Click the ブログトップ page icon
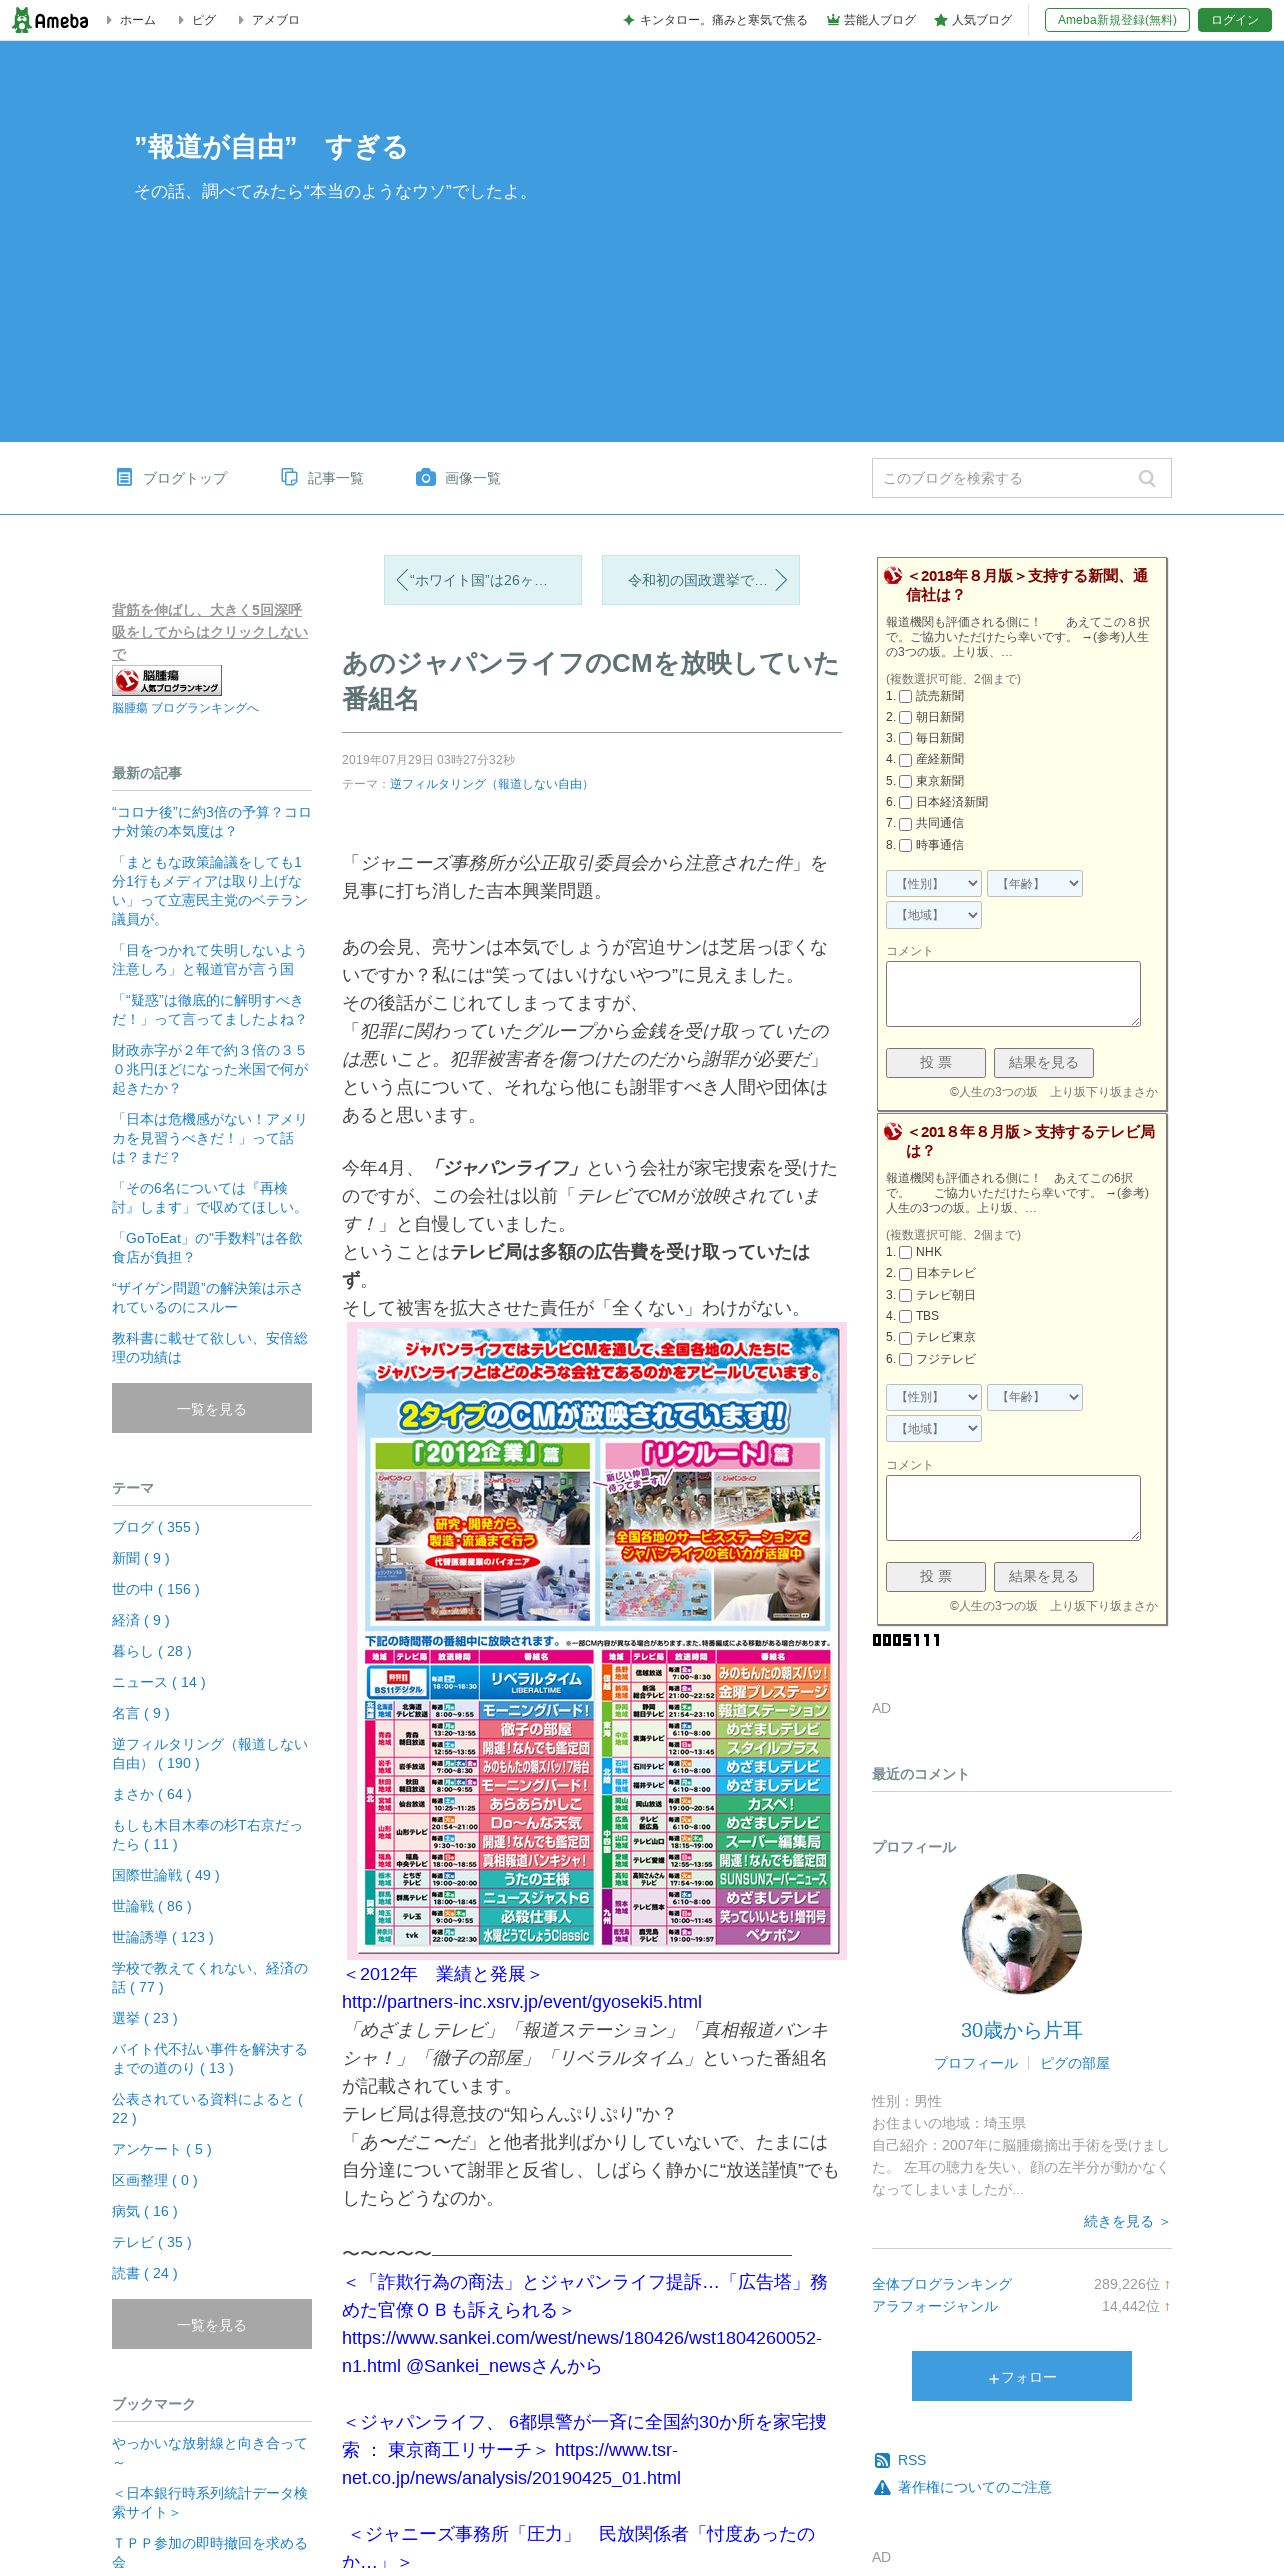The width and height of the screenshot is (1284, 2568). (124, 477)
